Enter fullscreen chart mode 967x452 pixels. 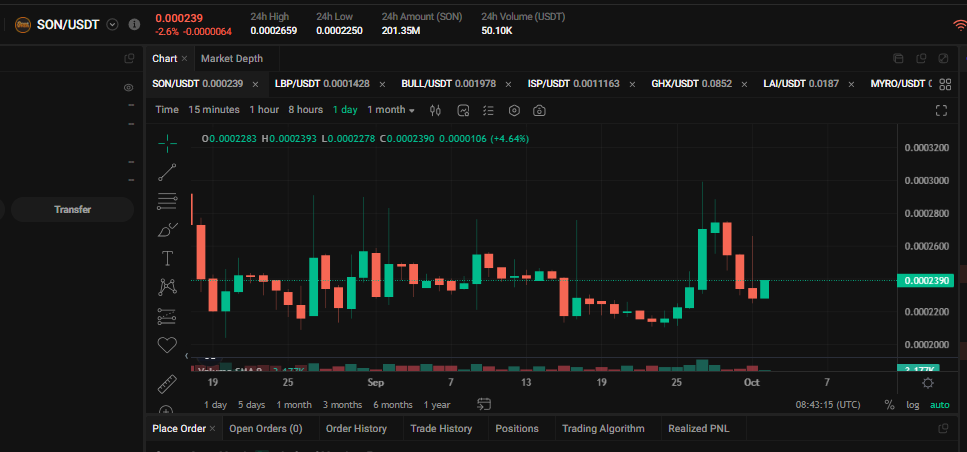click(941, 110)
